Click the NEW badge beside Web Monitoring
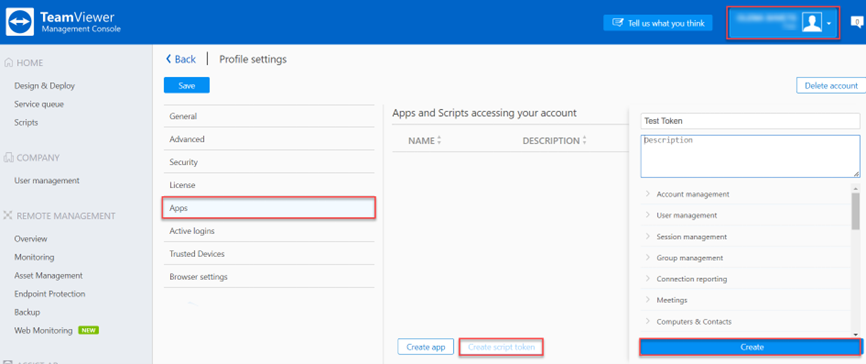Image resolution: width=866 pixels, height=364 pixels. [x=88, y=331]
